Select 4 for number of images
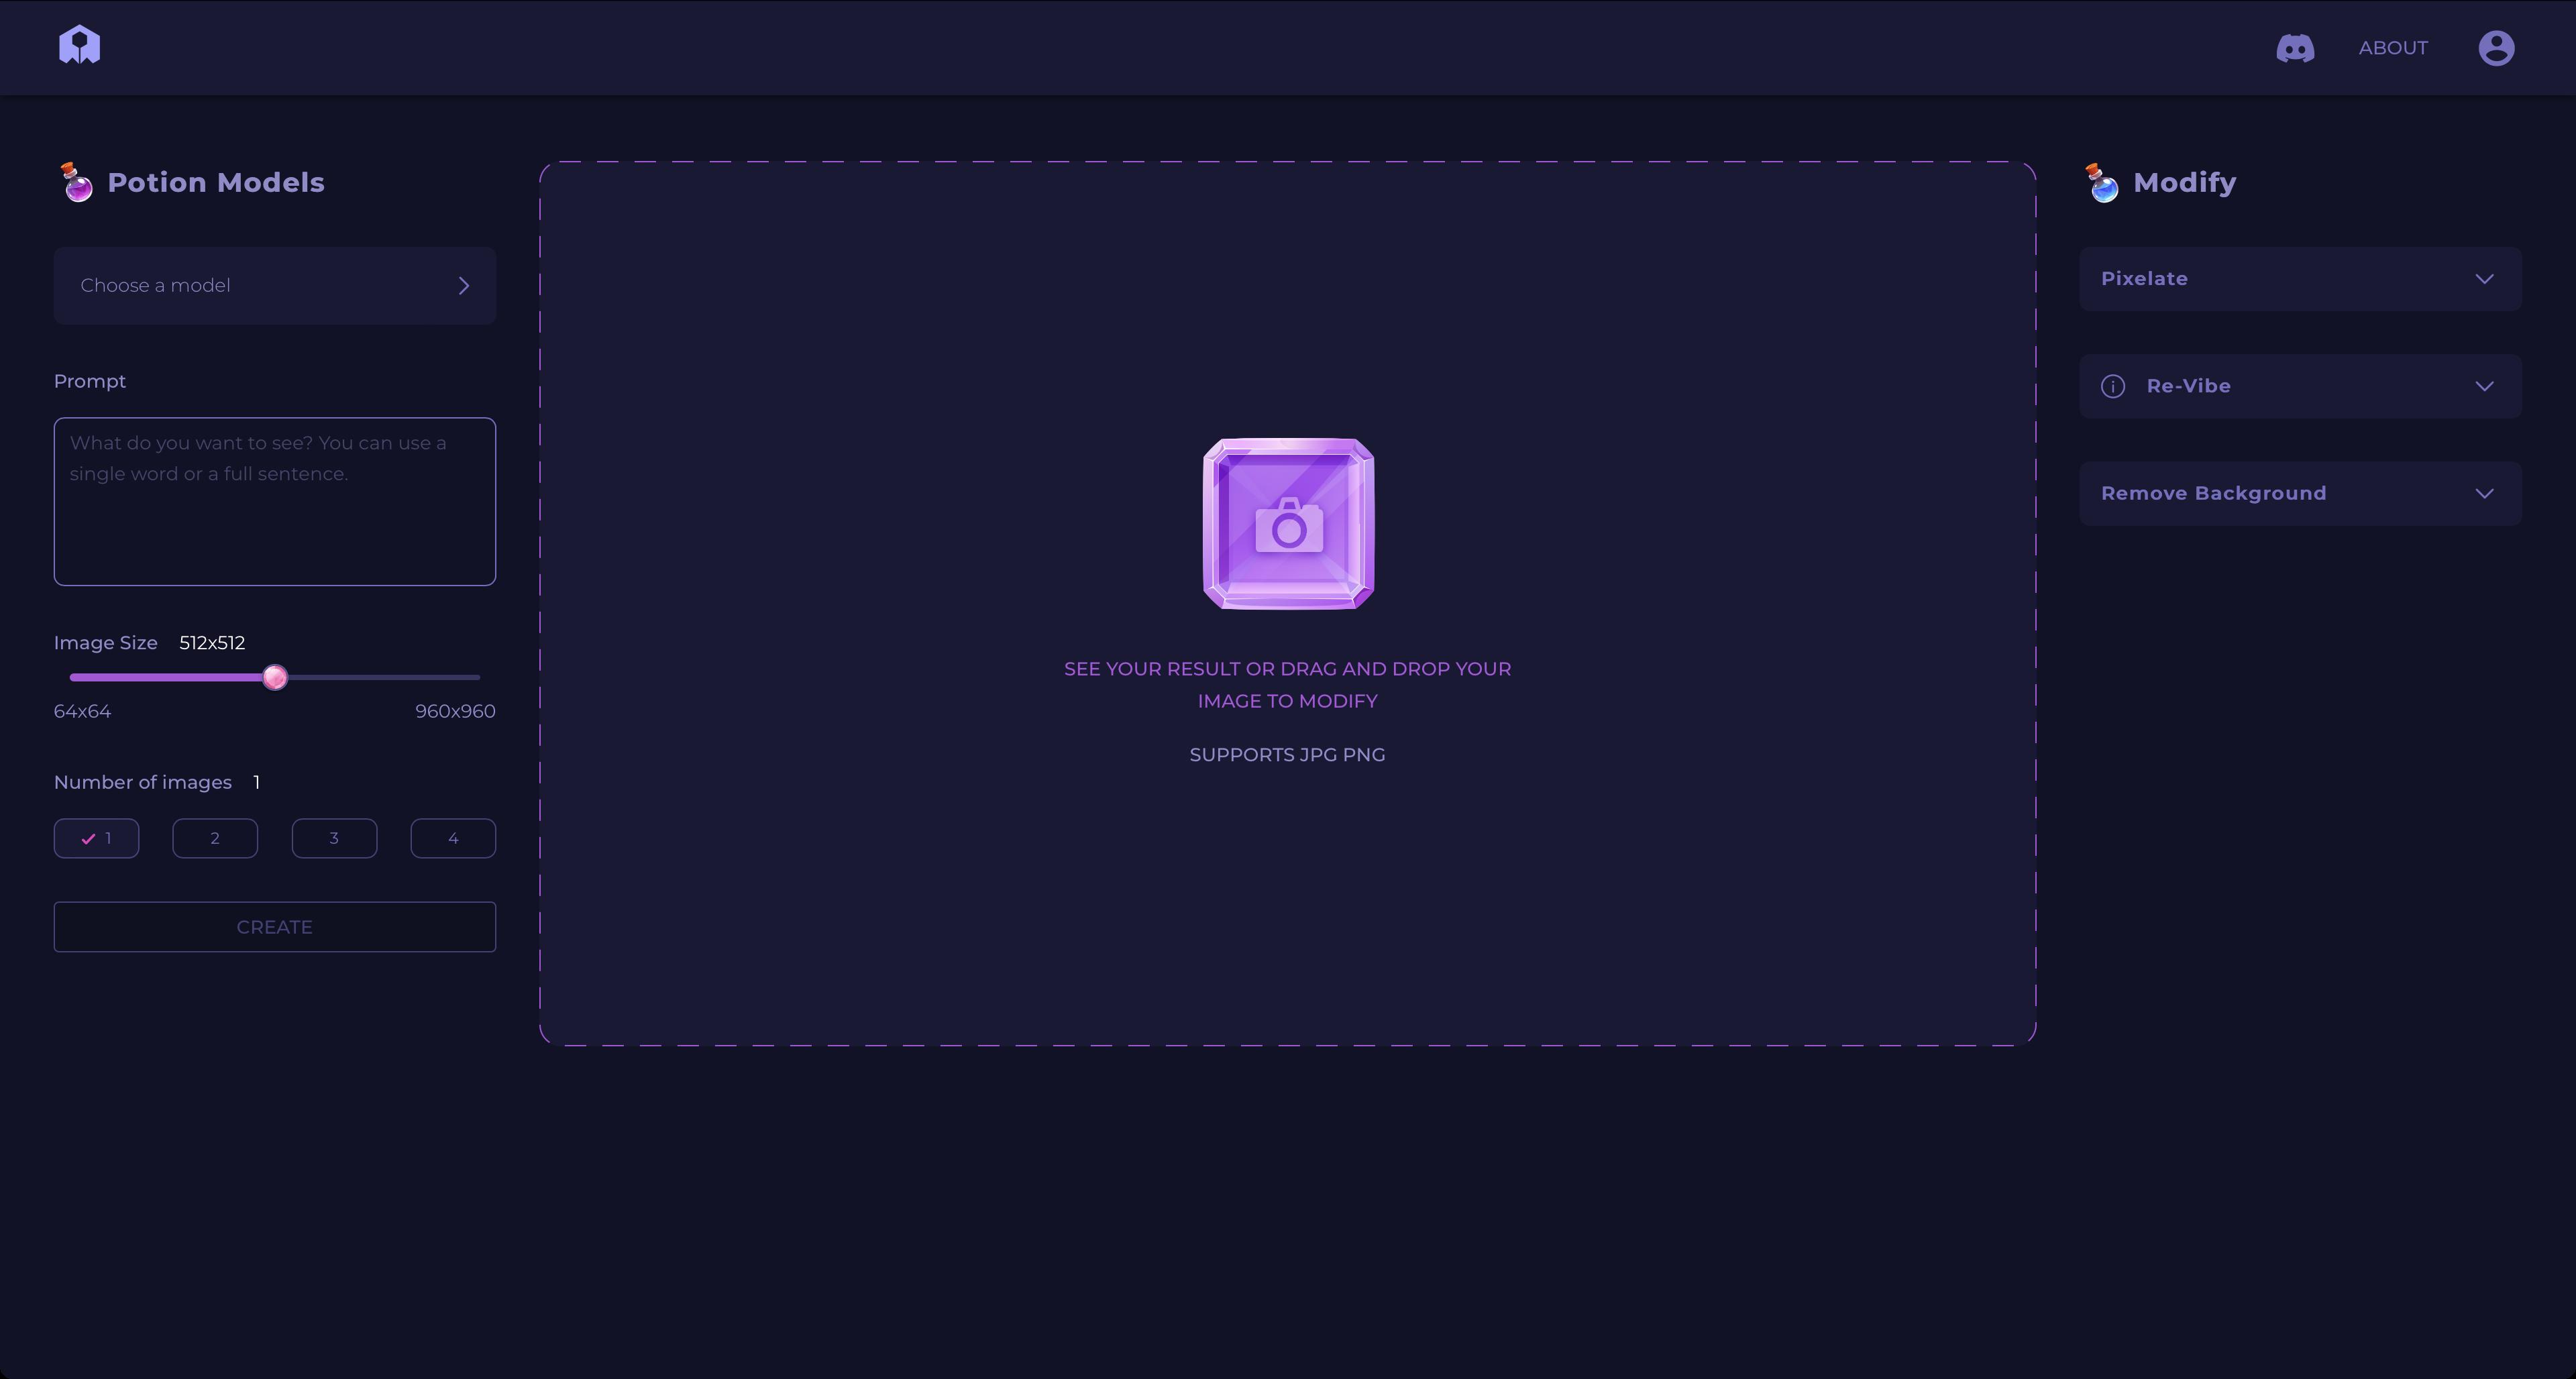The width and height of the screenshot is (2576, 1379). tap(453, 838)
